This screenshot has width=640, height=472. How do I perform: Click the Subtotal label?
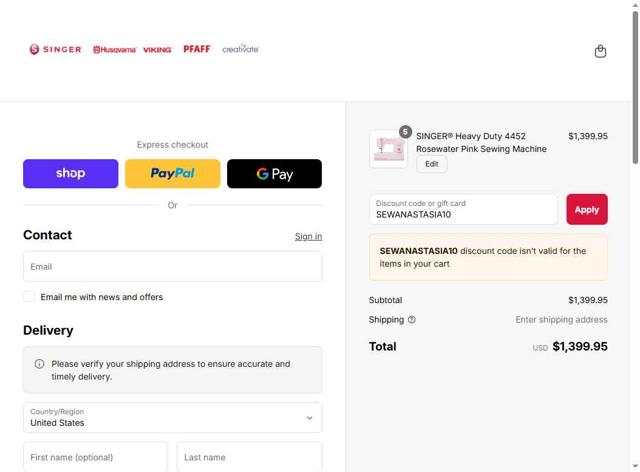[x=385, y=300]
